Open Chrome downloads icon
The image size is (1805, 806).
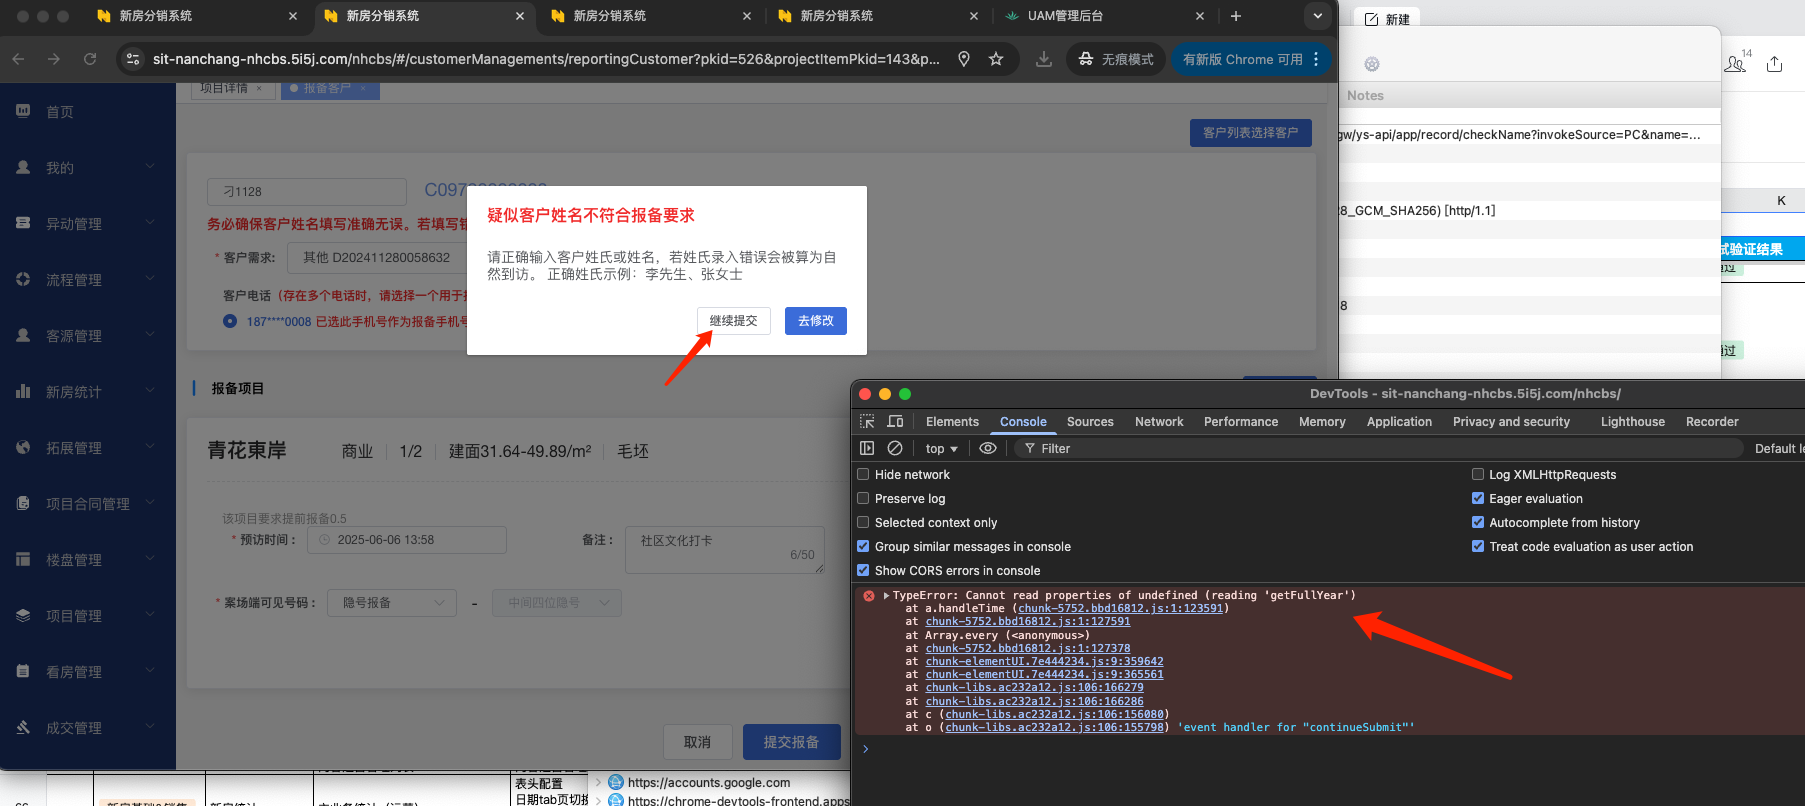pos(1043,59)
